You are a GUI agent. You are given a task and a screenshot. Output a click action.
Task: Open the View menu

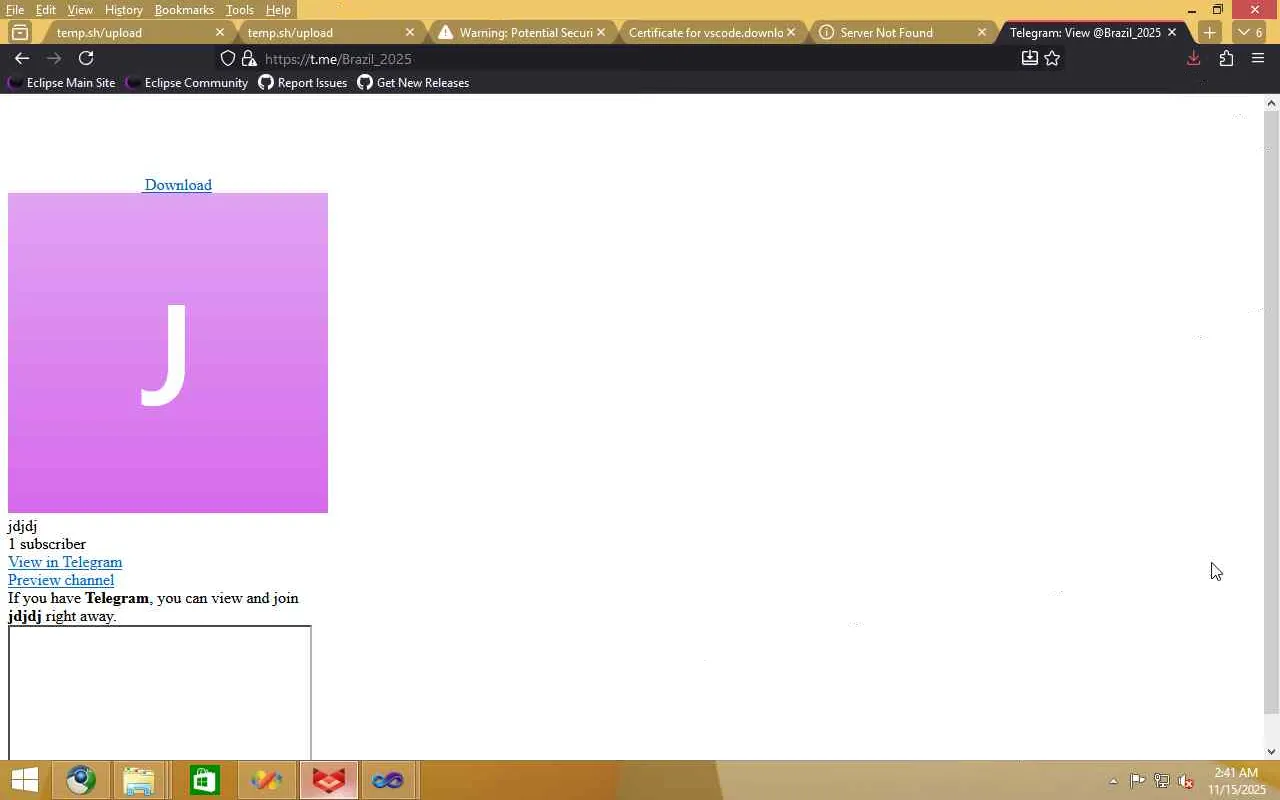point(80,10)
